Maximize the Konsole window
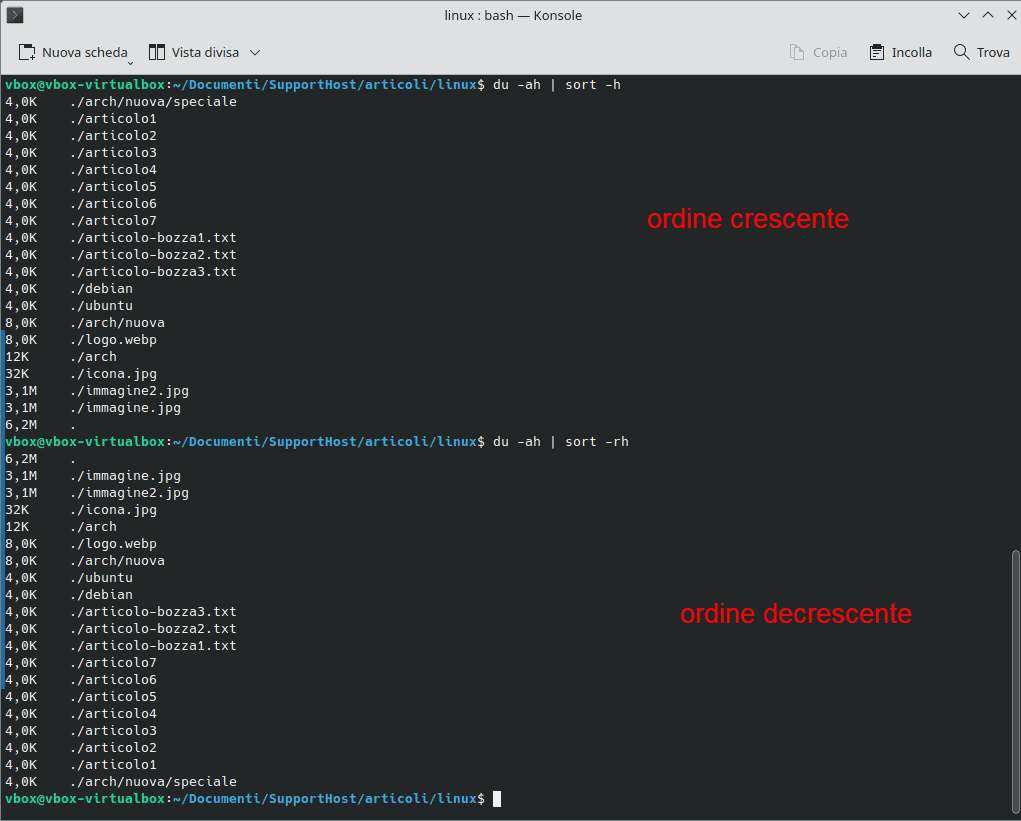Image resolution: width=1021 pixels, height=821 pixels. coord(988,15)
